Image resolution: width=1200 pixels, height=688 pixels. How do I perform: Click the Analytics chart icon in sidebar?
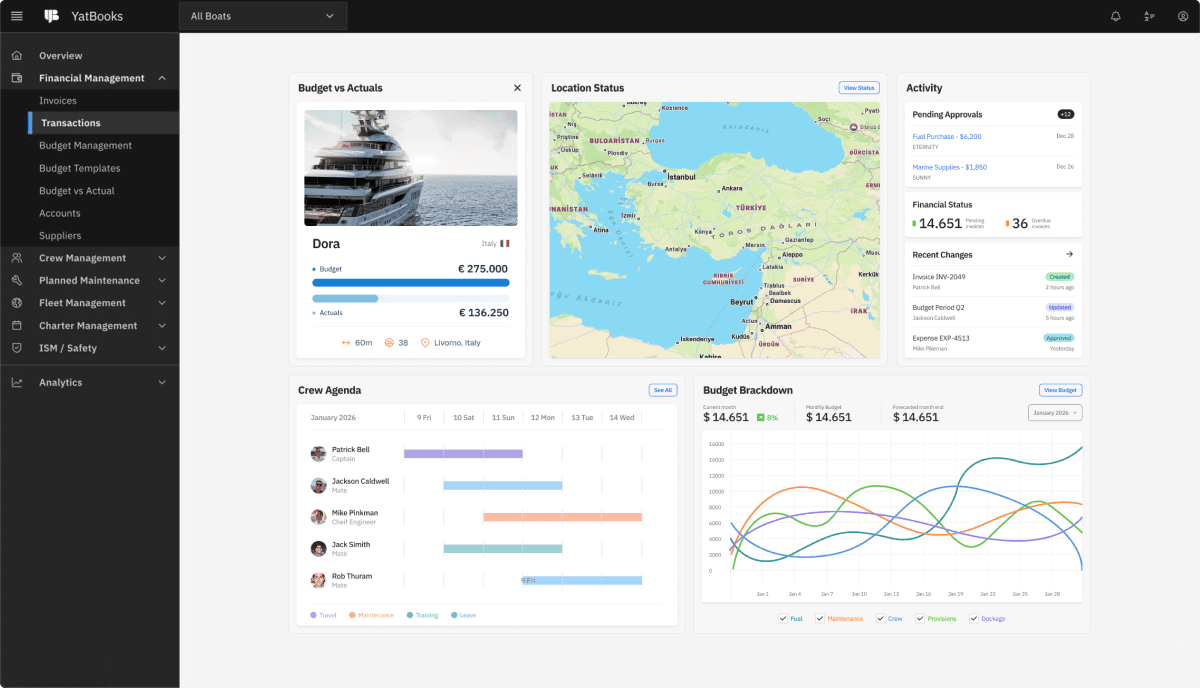tap(17, 382)
